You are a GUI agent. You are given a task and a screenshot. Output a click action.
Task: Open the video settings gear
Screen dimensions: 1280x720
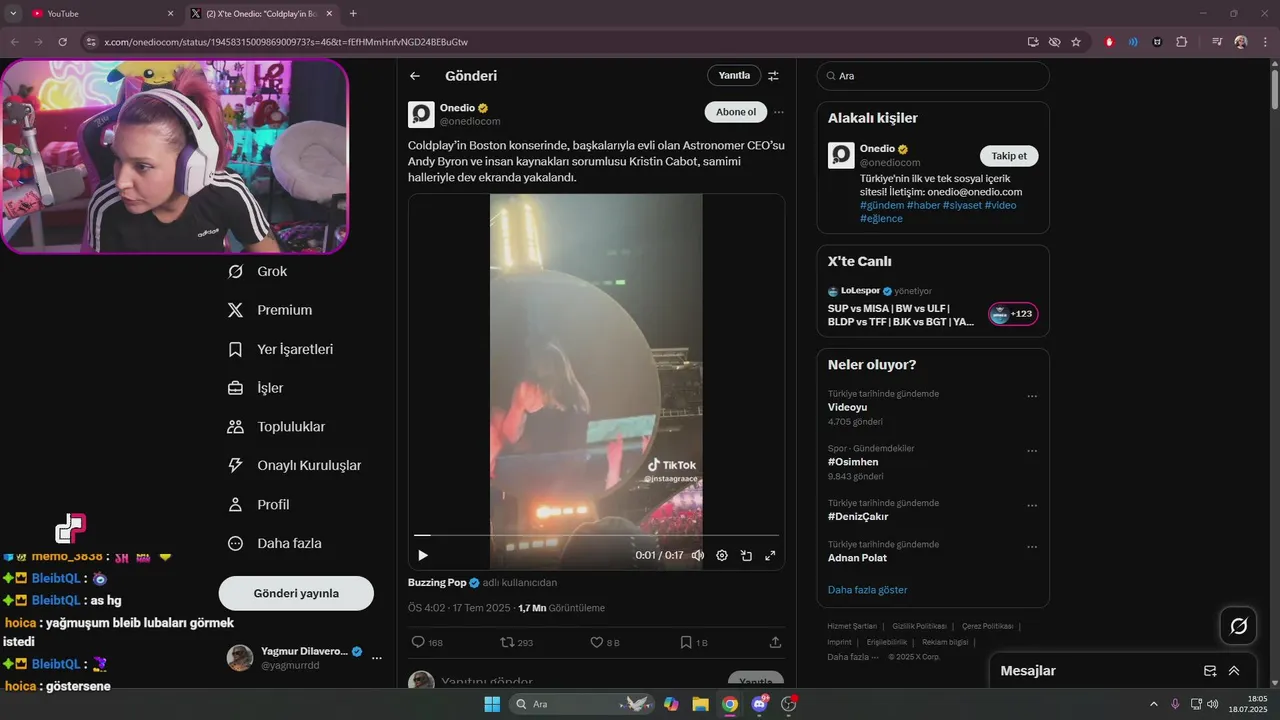point(722,555)
